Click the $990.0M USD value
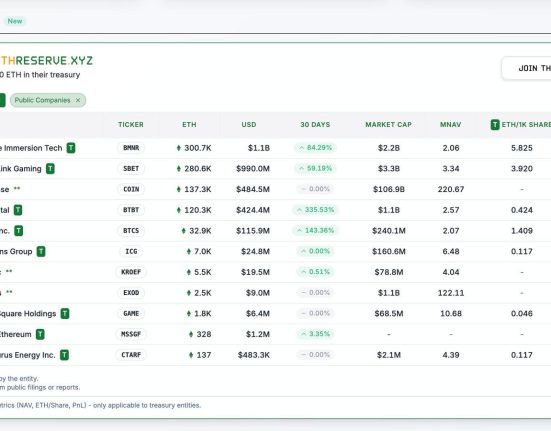This screenshot has width=551, height=431. click(253, 169)
